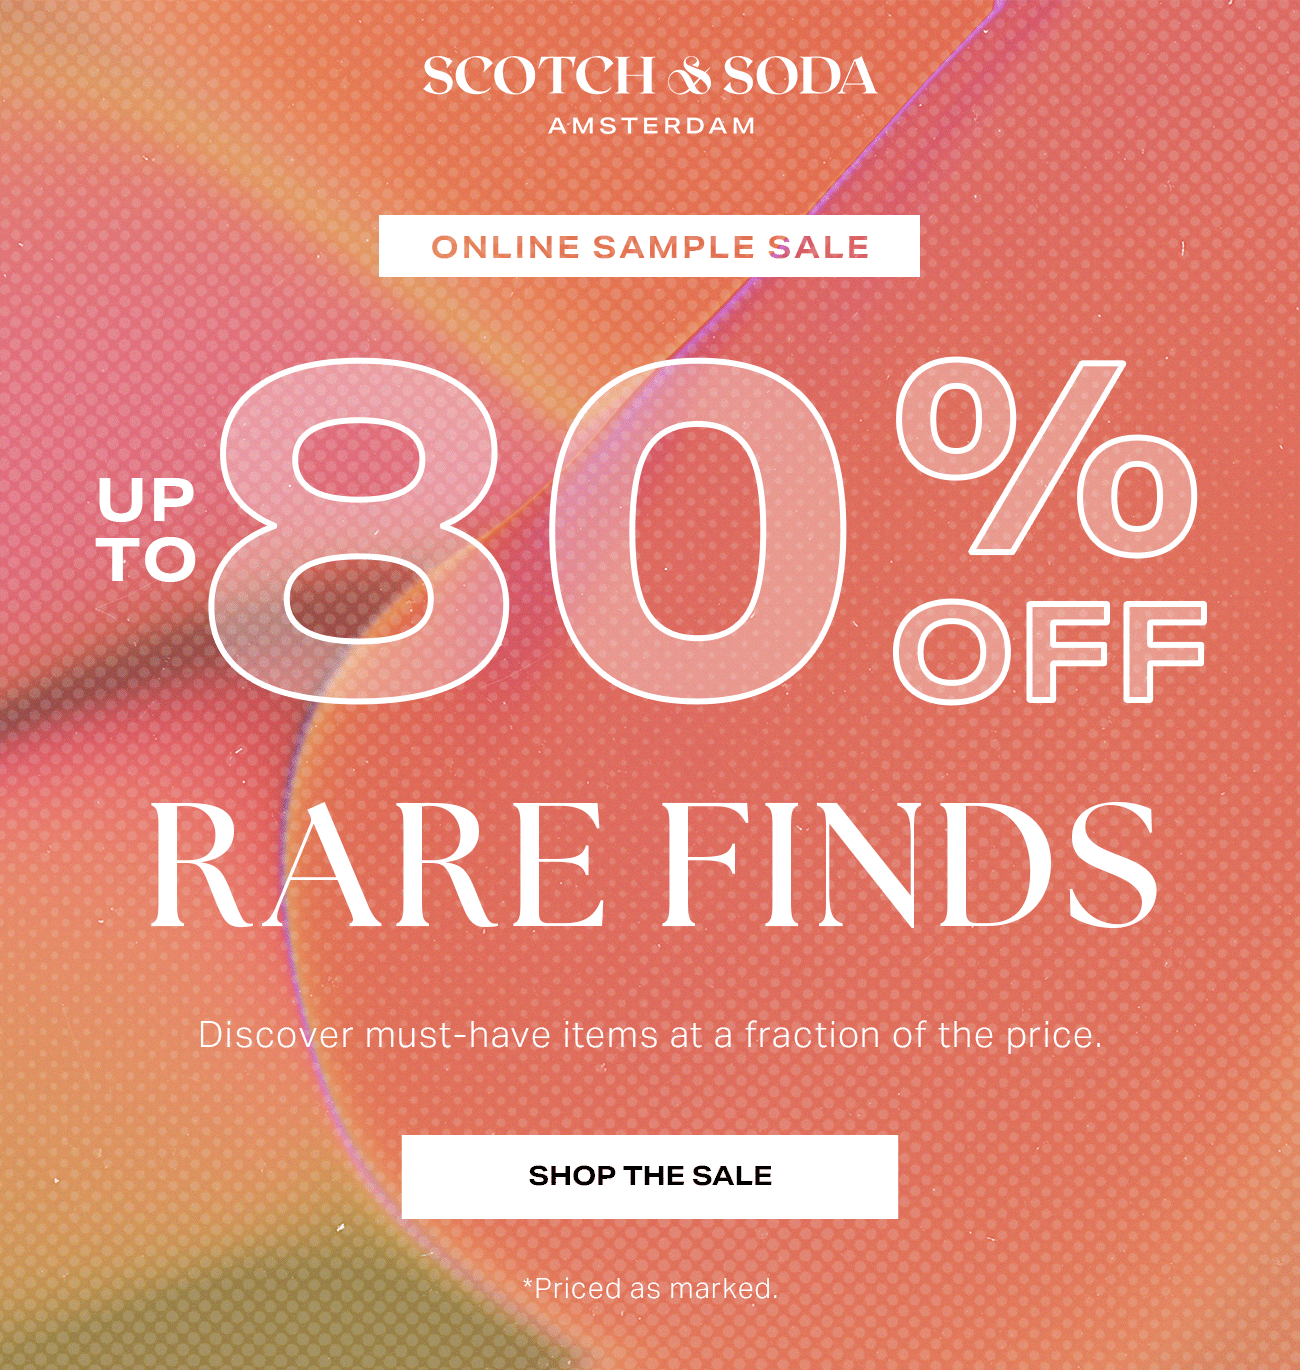This screenshot has height=1370, width=1300.
Task: Click the Priced as marked disclaimer
Action: [650, 1288]
